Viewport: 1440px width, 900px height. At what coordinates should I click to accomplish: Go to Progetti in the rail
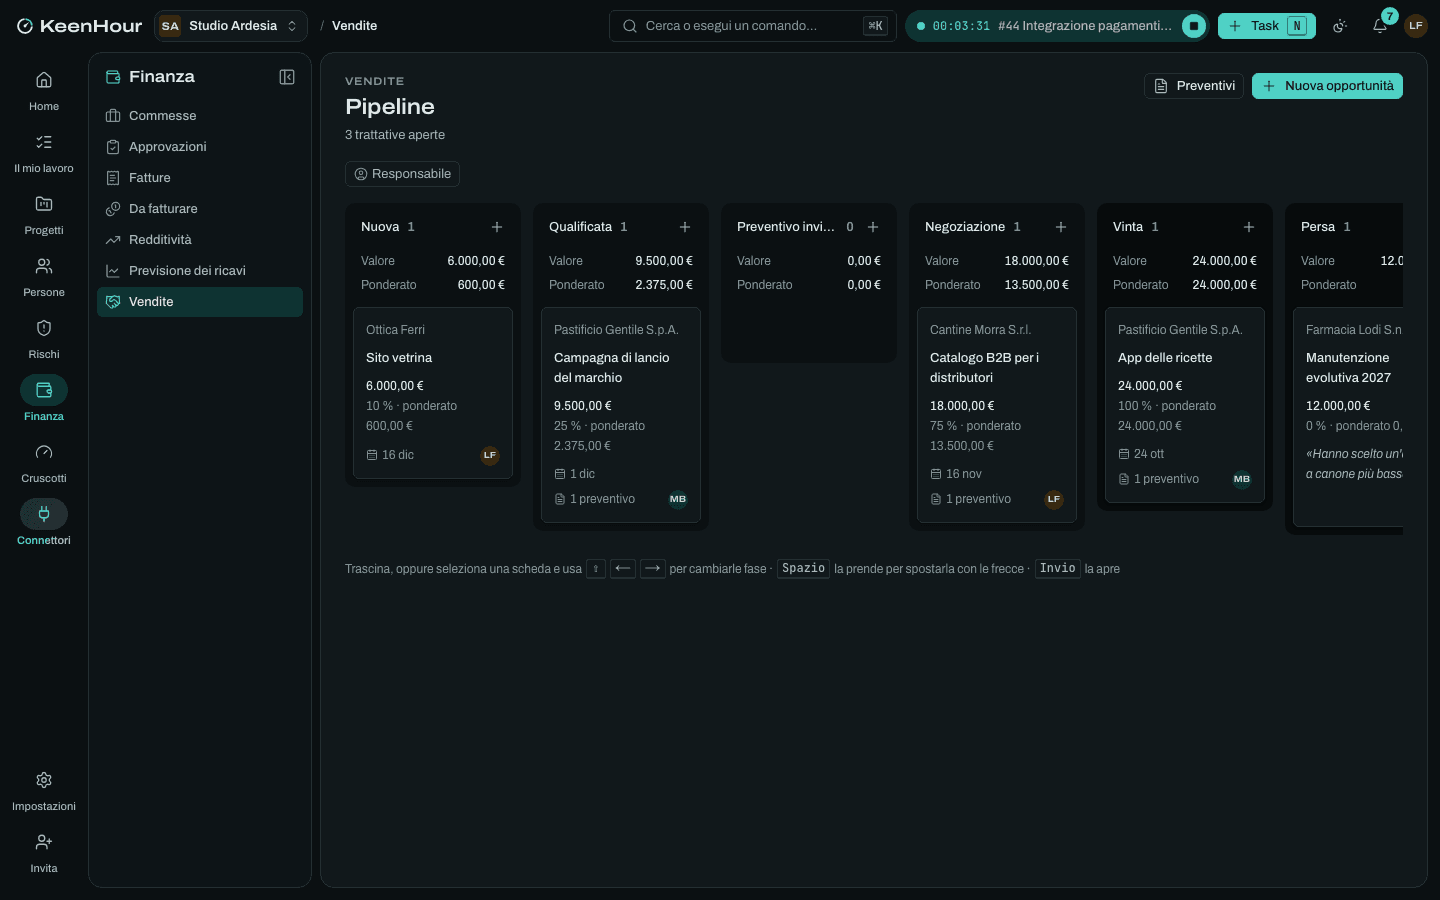(x=44, y=215)
